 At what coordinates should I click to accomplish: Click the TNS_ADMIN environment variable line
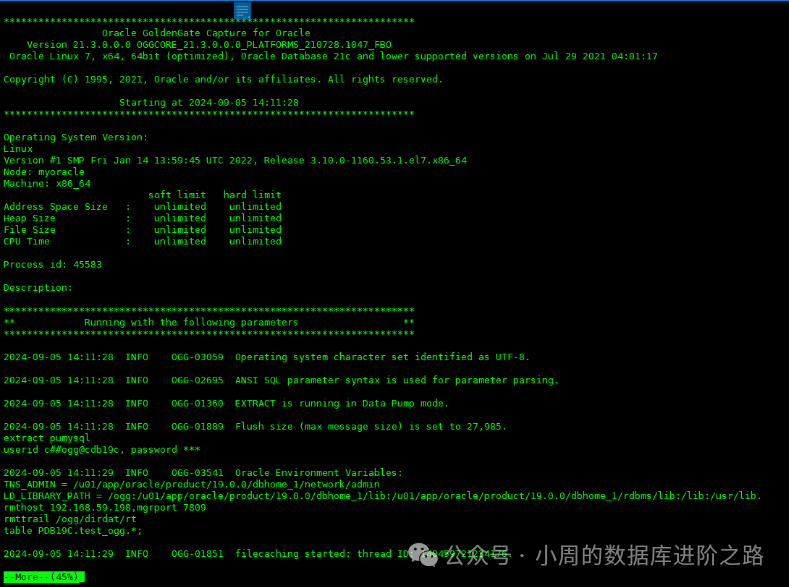click(x=191, y=484)
